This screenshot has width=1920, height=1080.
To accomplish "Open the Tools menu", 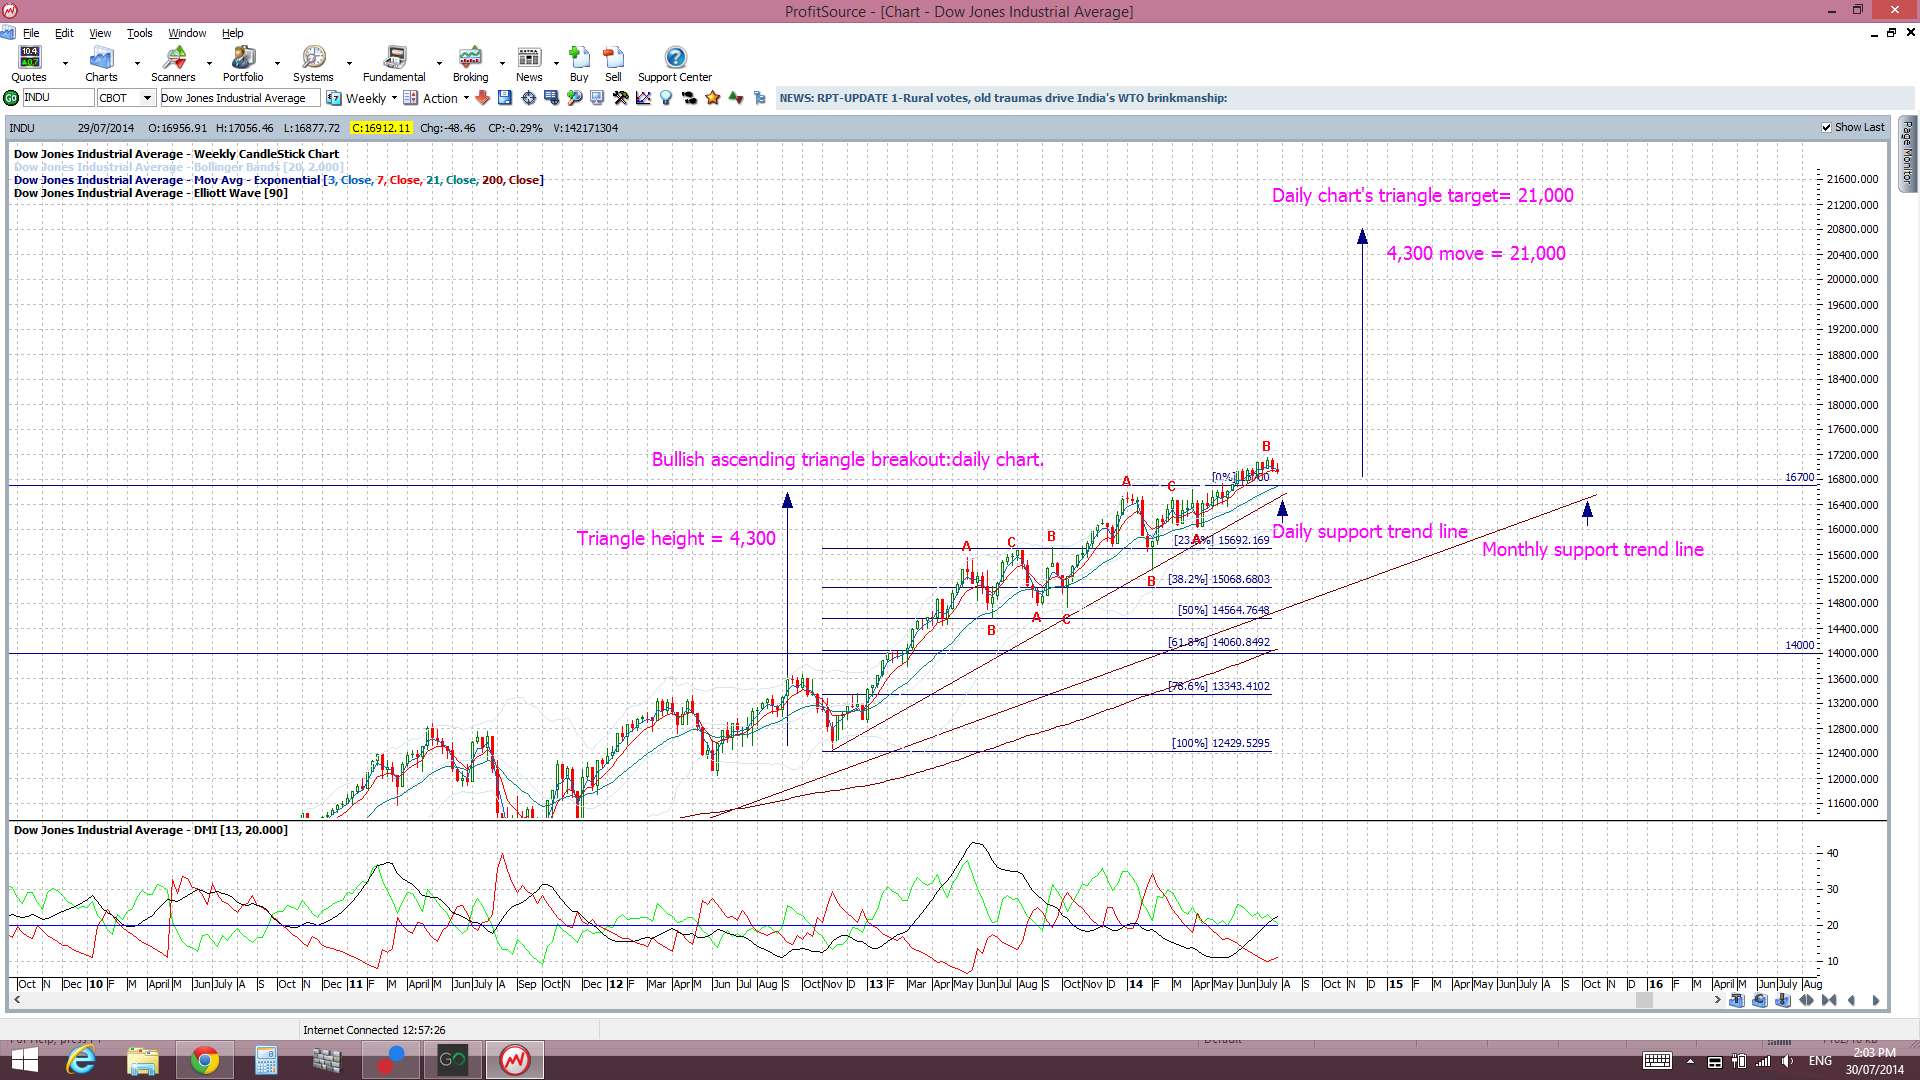I will click(x=139, y=33).
